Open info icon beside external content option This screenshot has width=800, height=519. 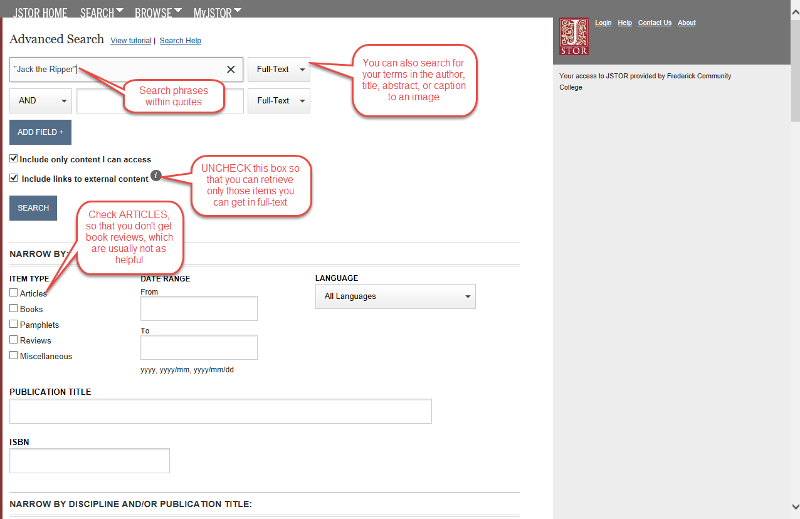pyautogui.click(x=156, y=176)
